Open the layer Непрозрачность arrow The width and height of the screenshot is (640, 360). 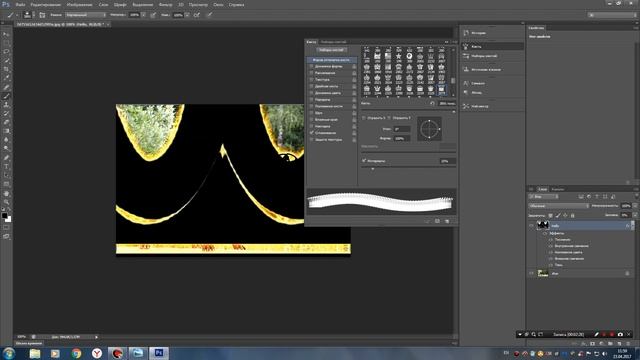click(x=635, y=206)
